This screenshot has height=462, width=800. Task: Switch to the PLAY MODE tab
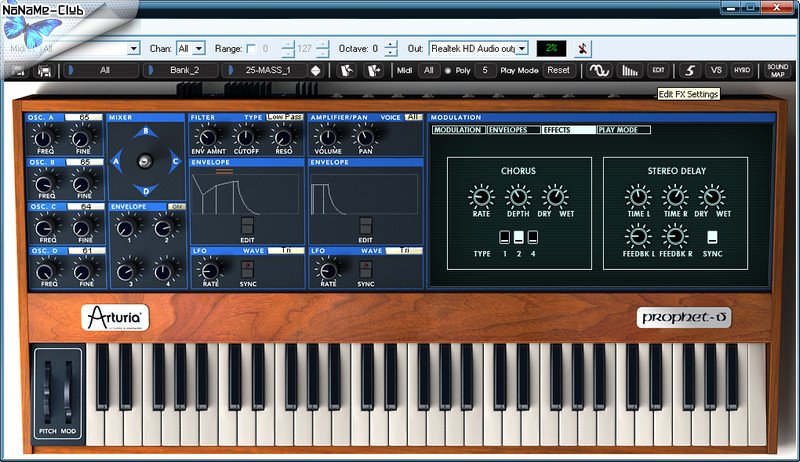pyautogui.click(x=623, y=130)
